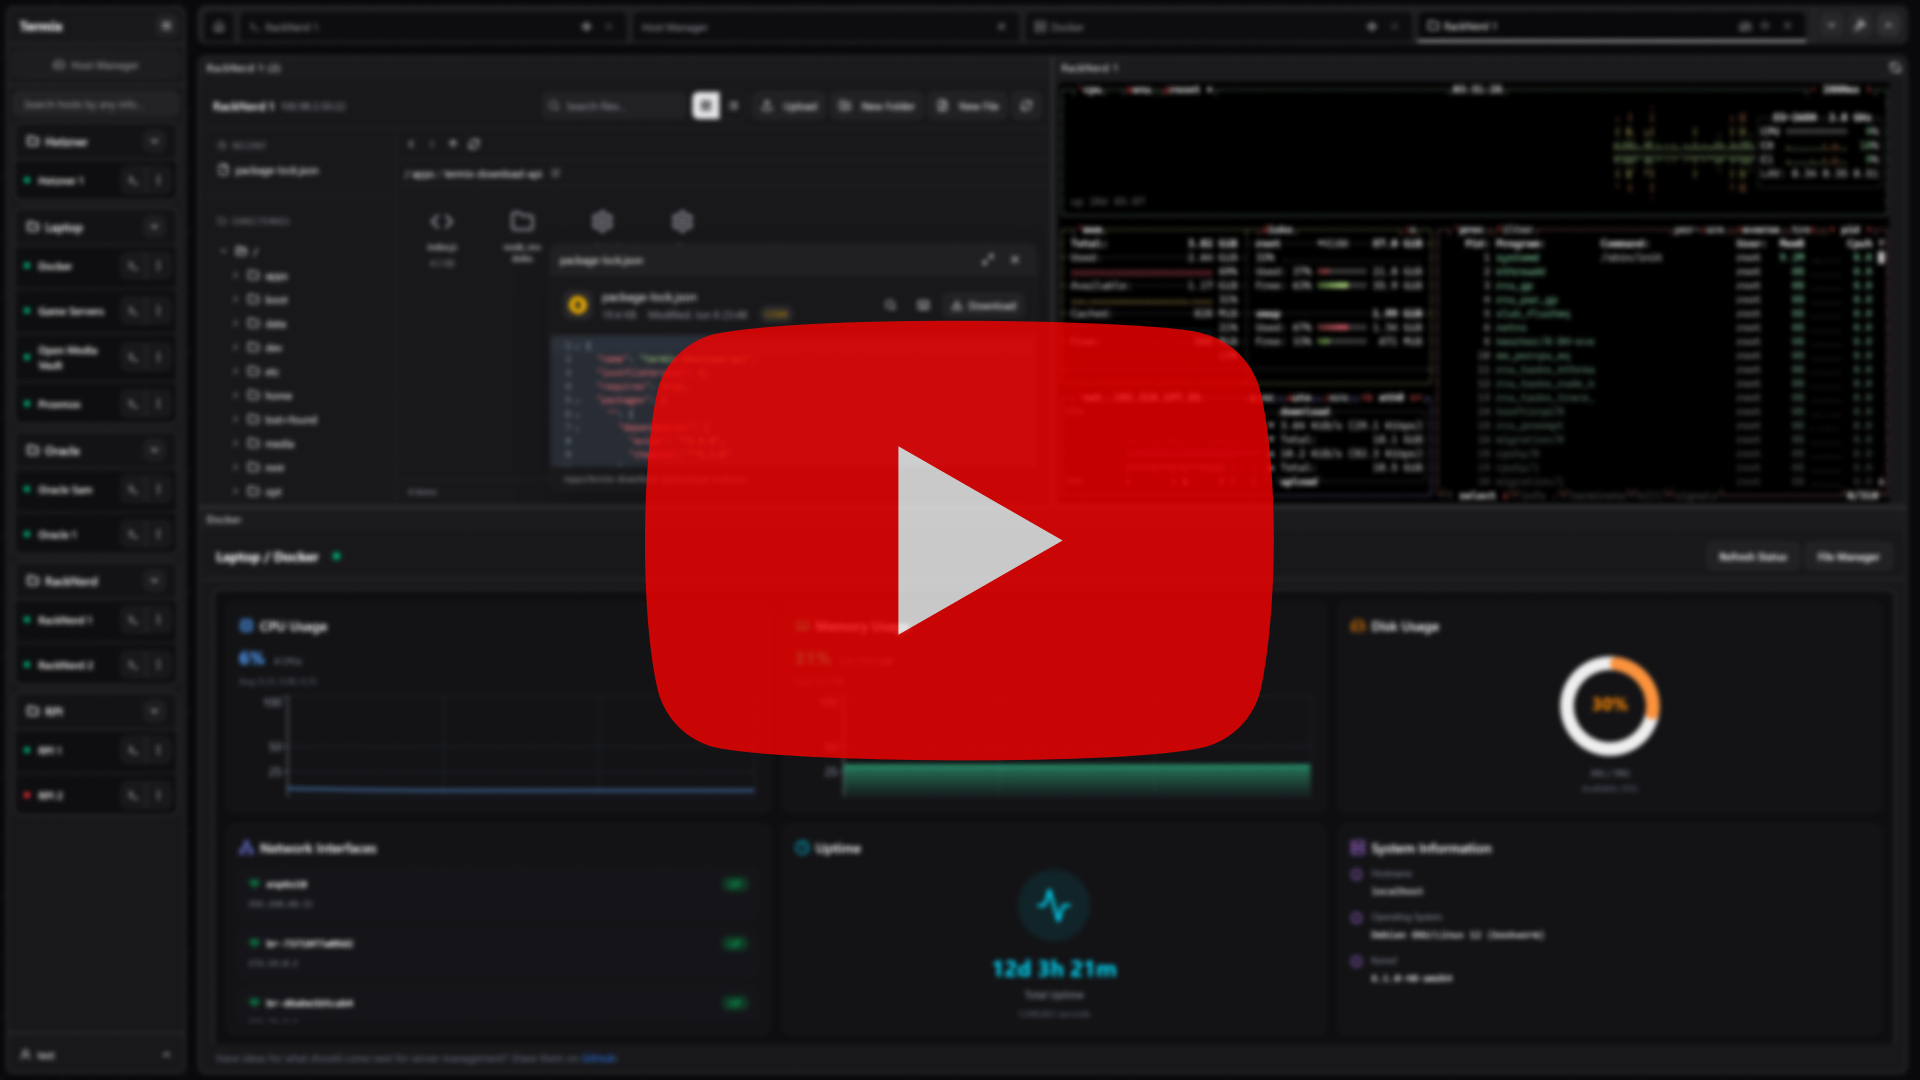This screenshot has height=1080, width=1920.
Task: Select the root folder in the directory tree
Action: 266,468
